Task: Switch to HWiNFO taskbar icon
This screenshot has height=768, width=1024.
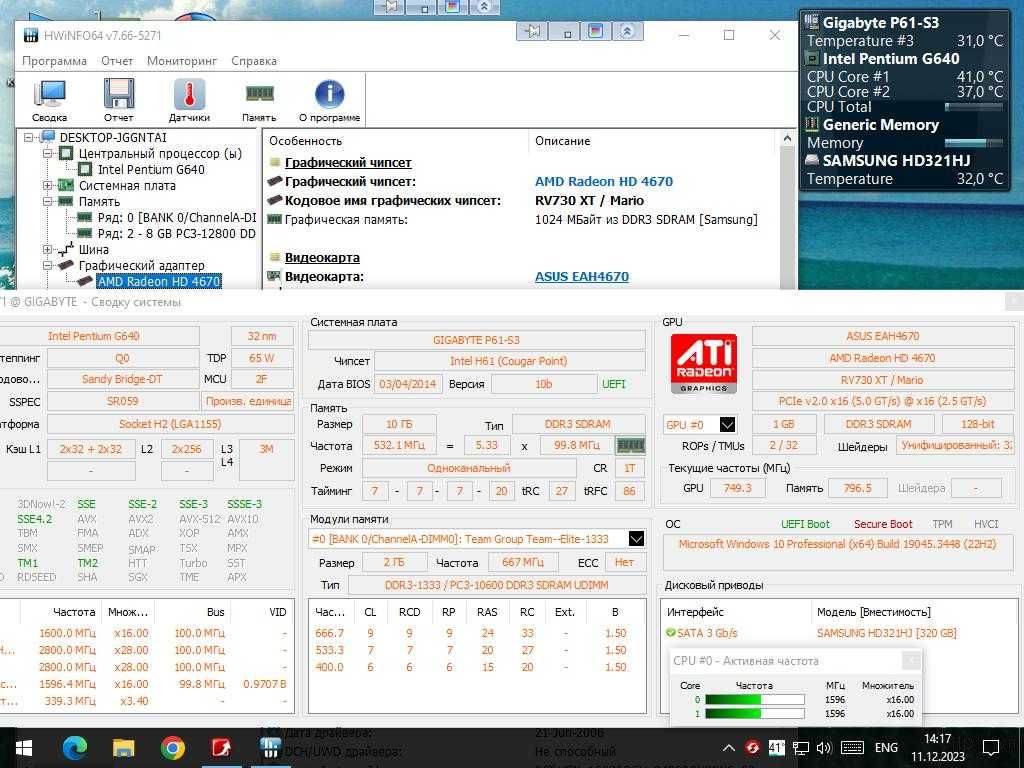Action: [270, 748]
